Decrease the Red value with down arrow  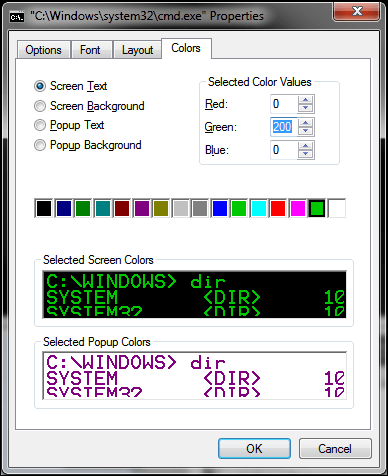[305, 108]
